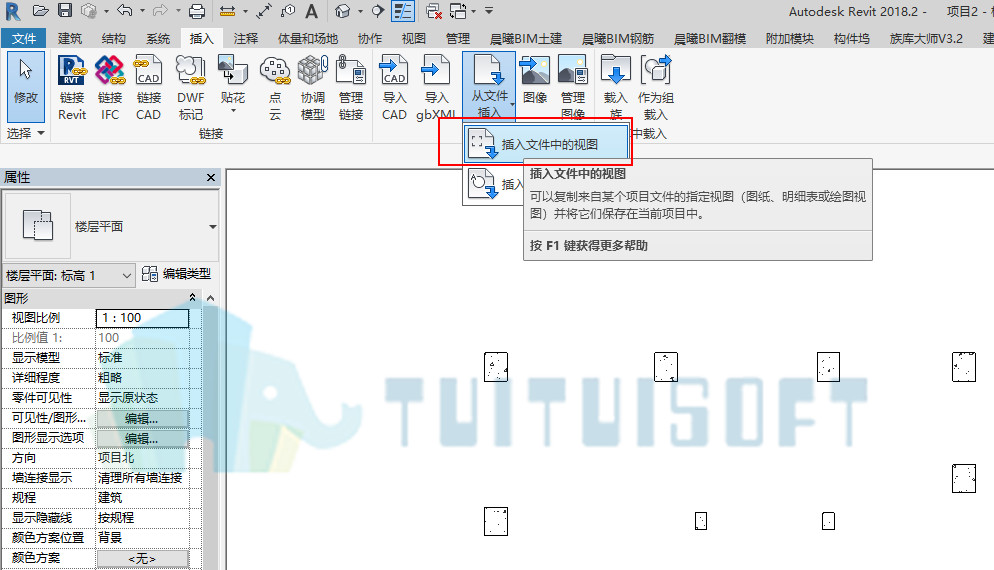Open the Default 3D View house icon
The height and width of the screenshot is (570, 994).
tap(343, 11)
